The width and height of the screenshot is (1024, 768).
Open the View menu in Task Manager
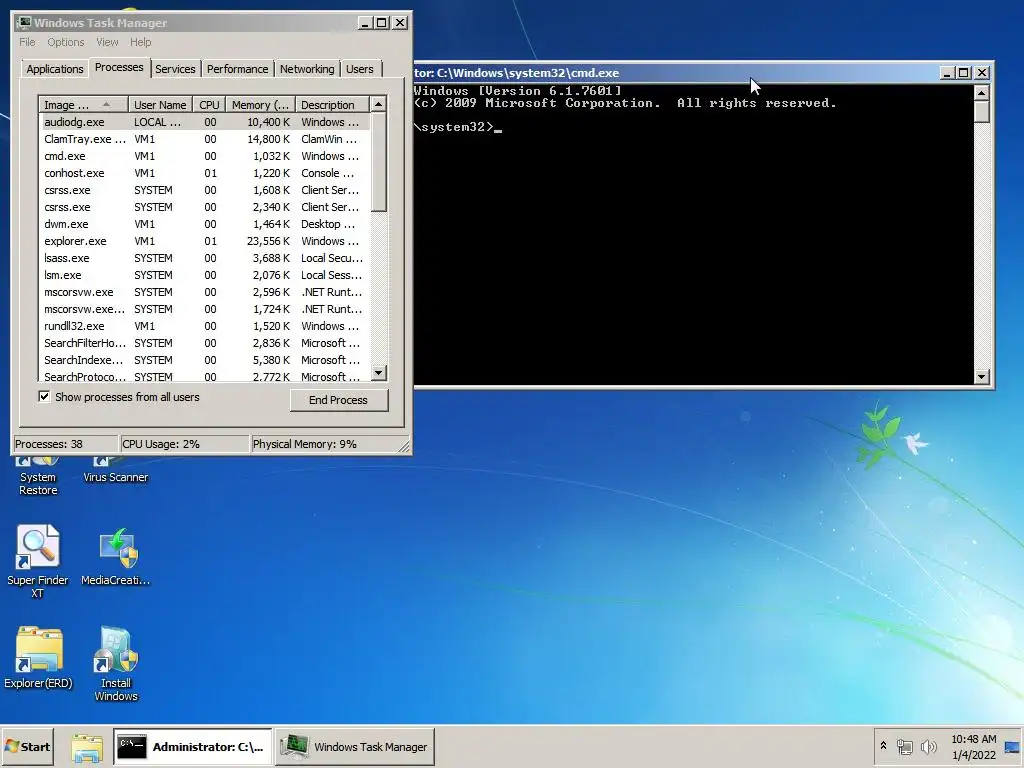107,42
